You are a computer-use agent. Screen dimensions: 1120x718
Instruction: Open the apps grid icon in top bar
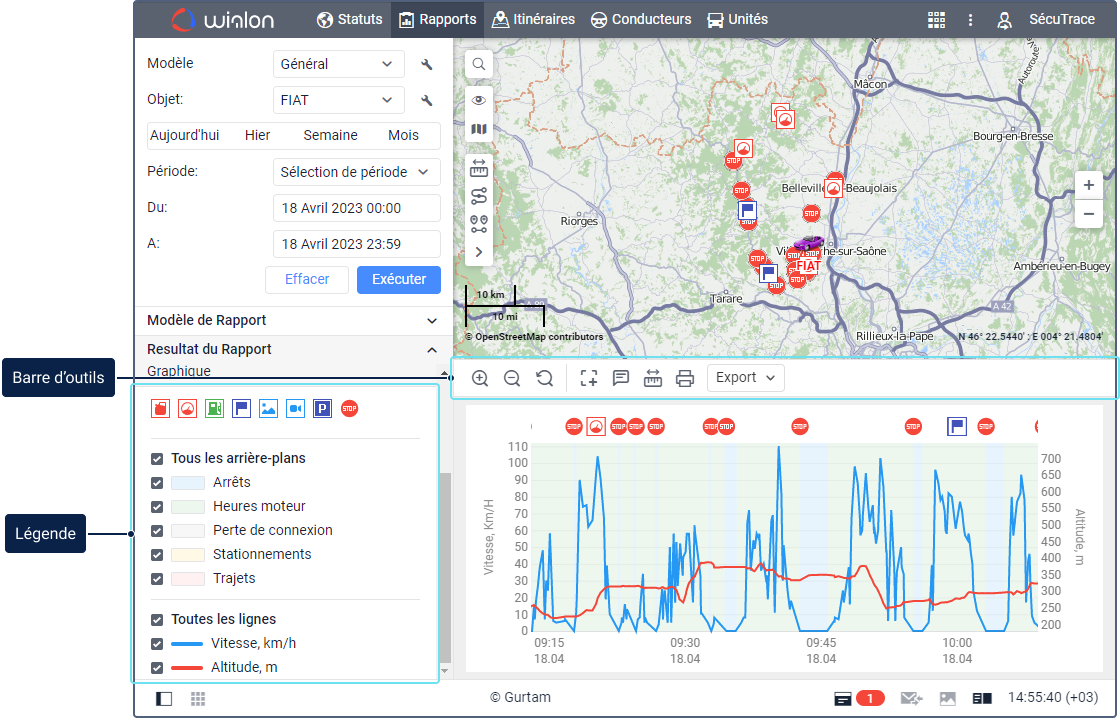[x=936, y=19]
